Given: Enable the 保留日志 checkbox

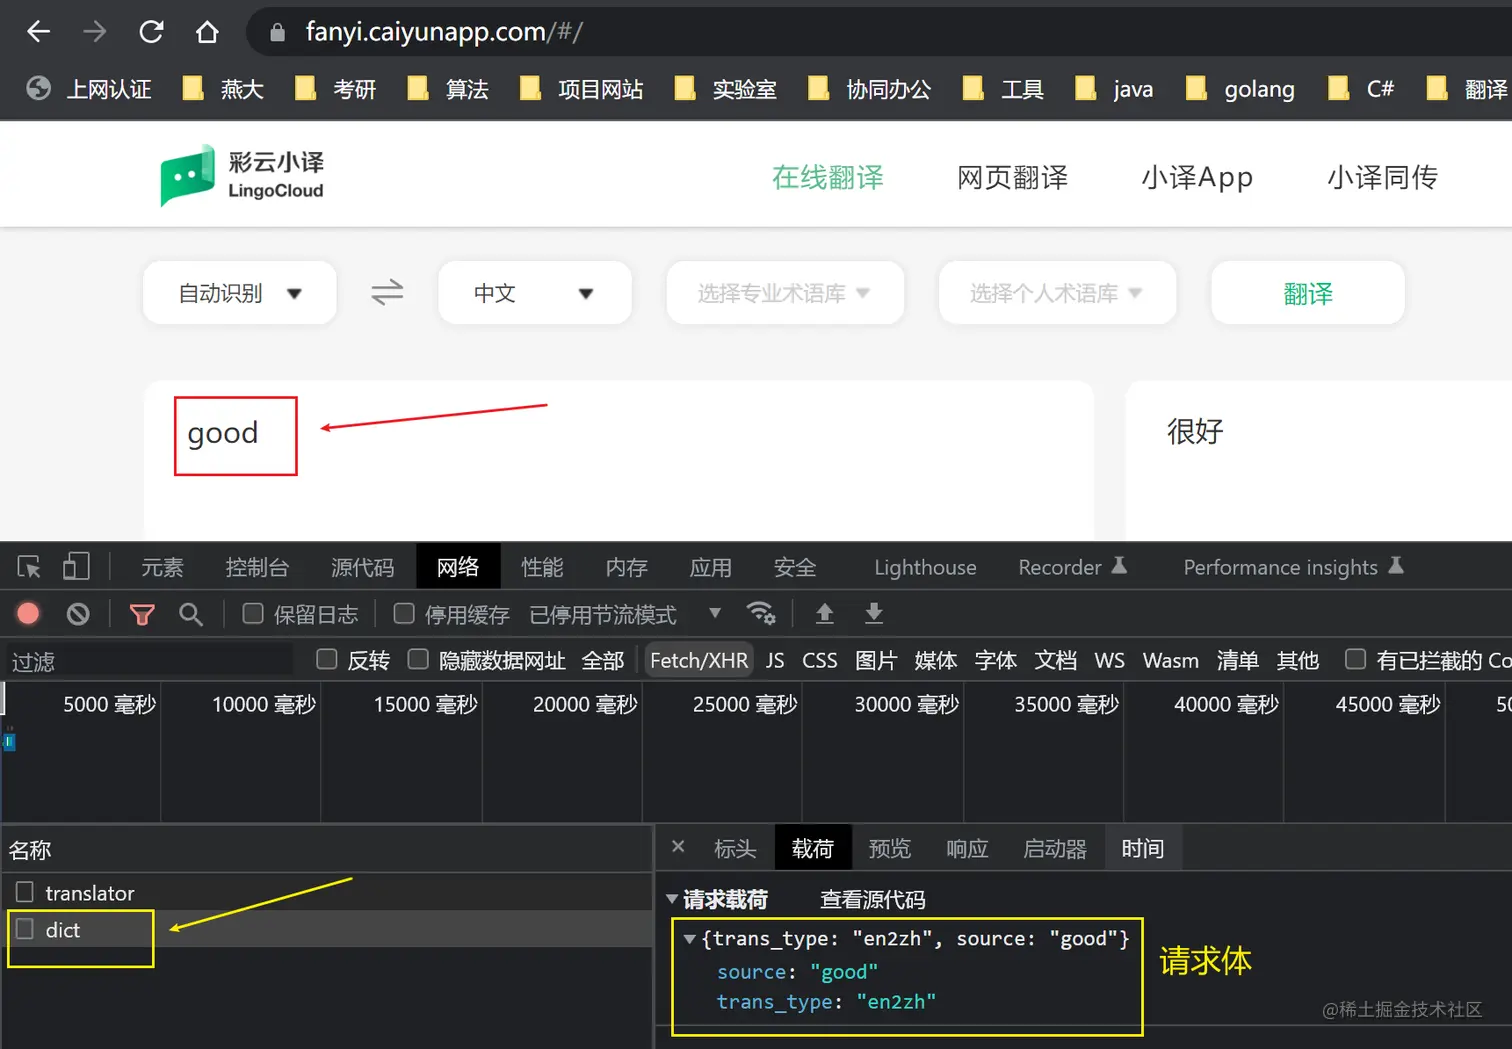Looking at the screenshot, I should coord(253,613).
